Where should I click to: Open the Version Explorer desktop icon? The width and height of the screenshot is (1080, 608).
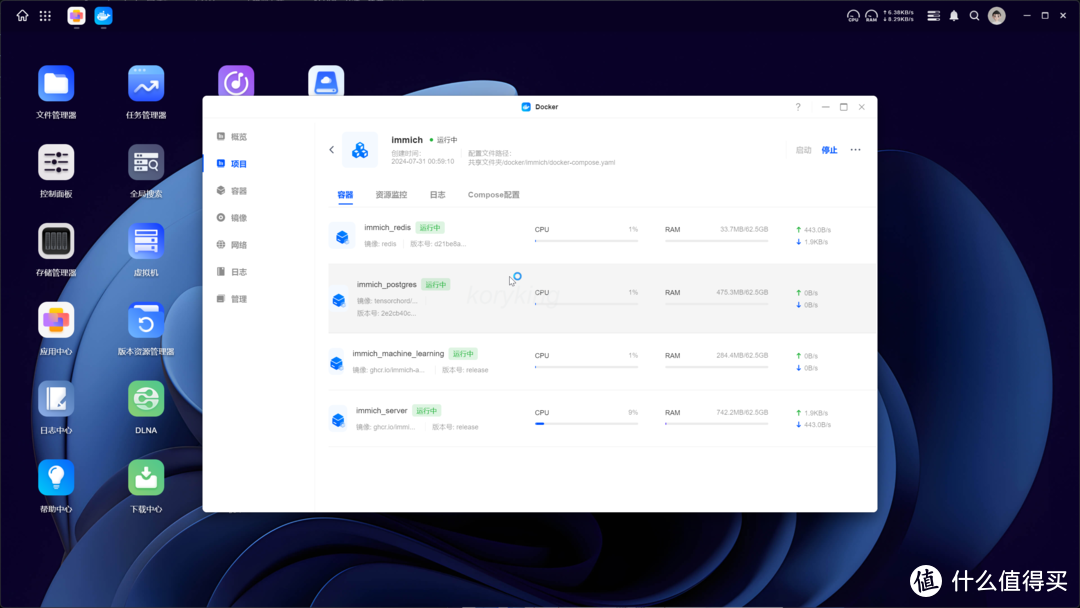(x=146, y=320)
